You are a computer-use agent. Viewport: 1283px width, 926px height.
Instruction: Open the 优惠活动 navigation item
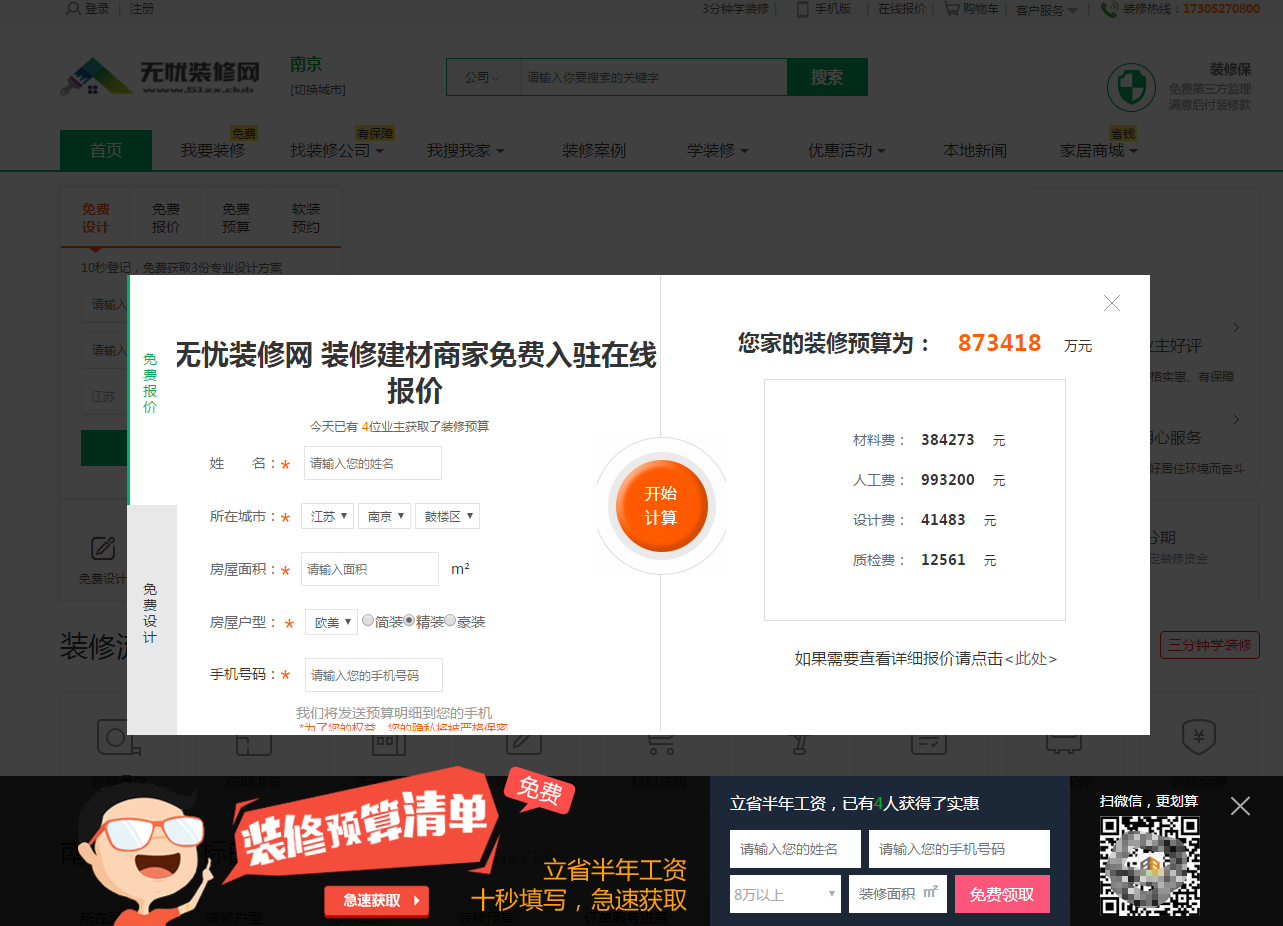[x=846, y=150]
